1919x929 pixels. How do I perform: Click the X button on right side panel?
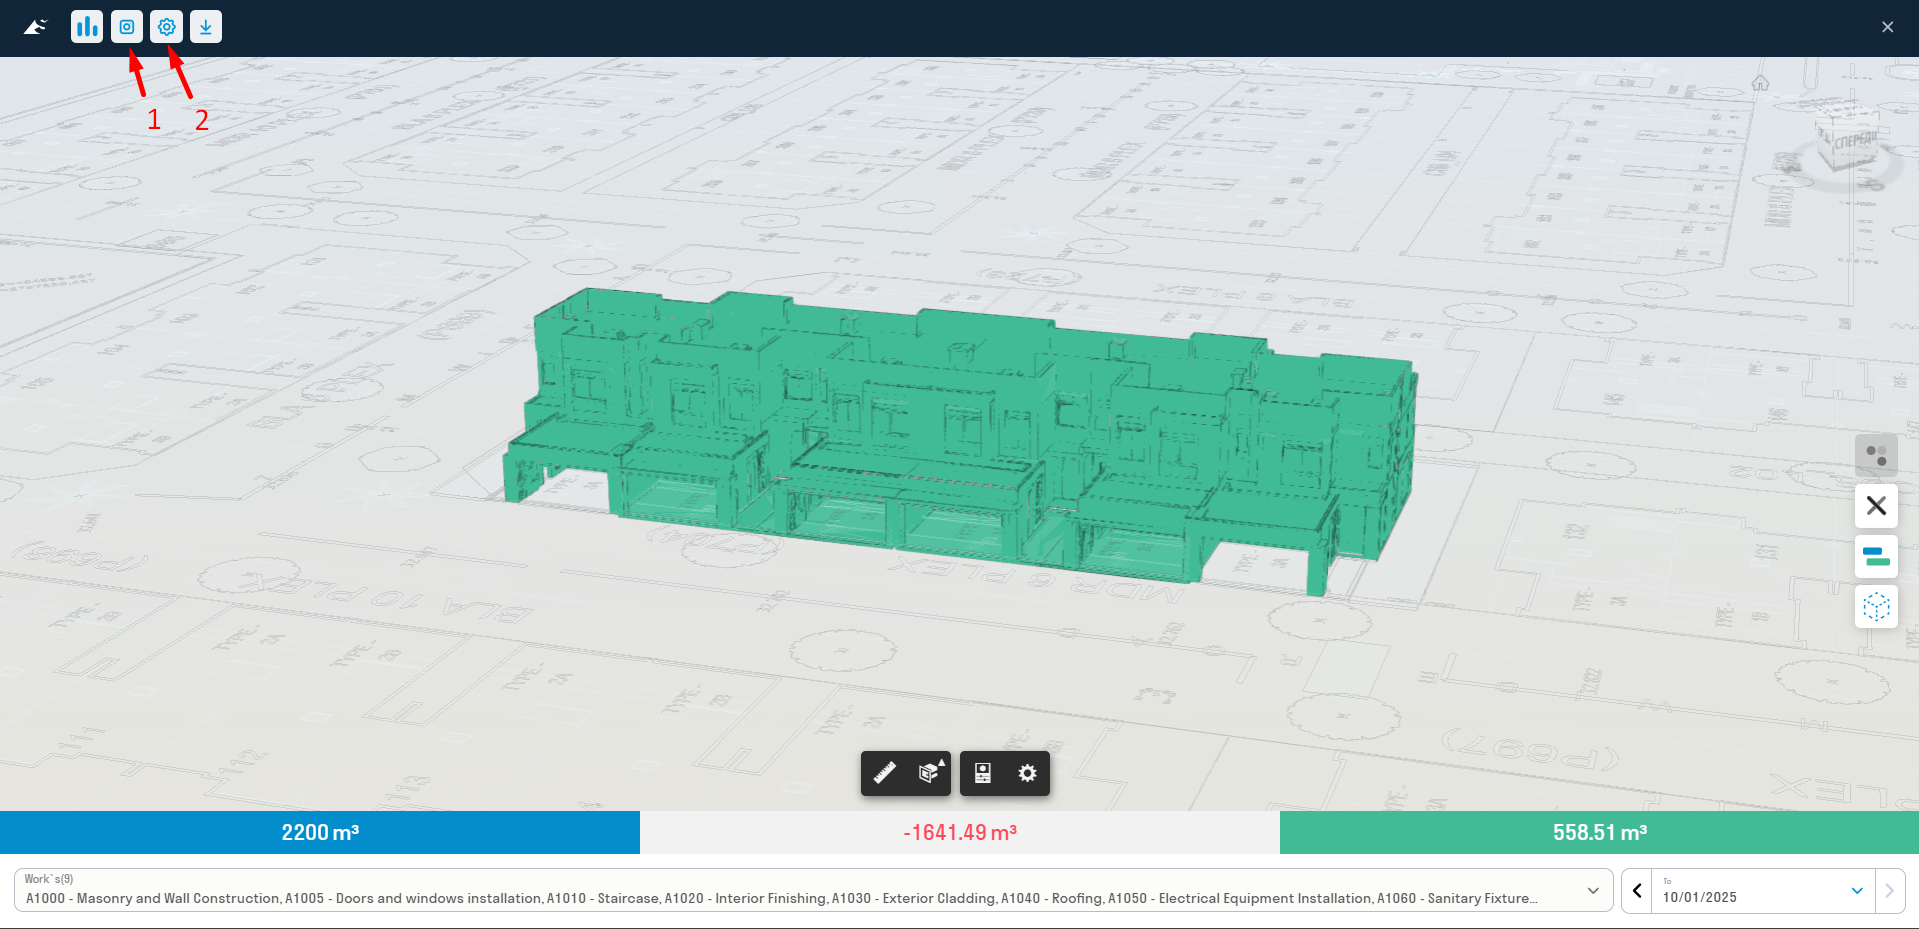pyautogui.click(x=1876, y=505)
